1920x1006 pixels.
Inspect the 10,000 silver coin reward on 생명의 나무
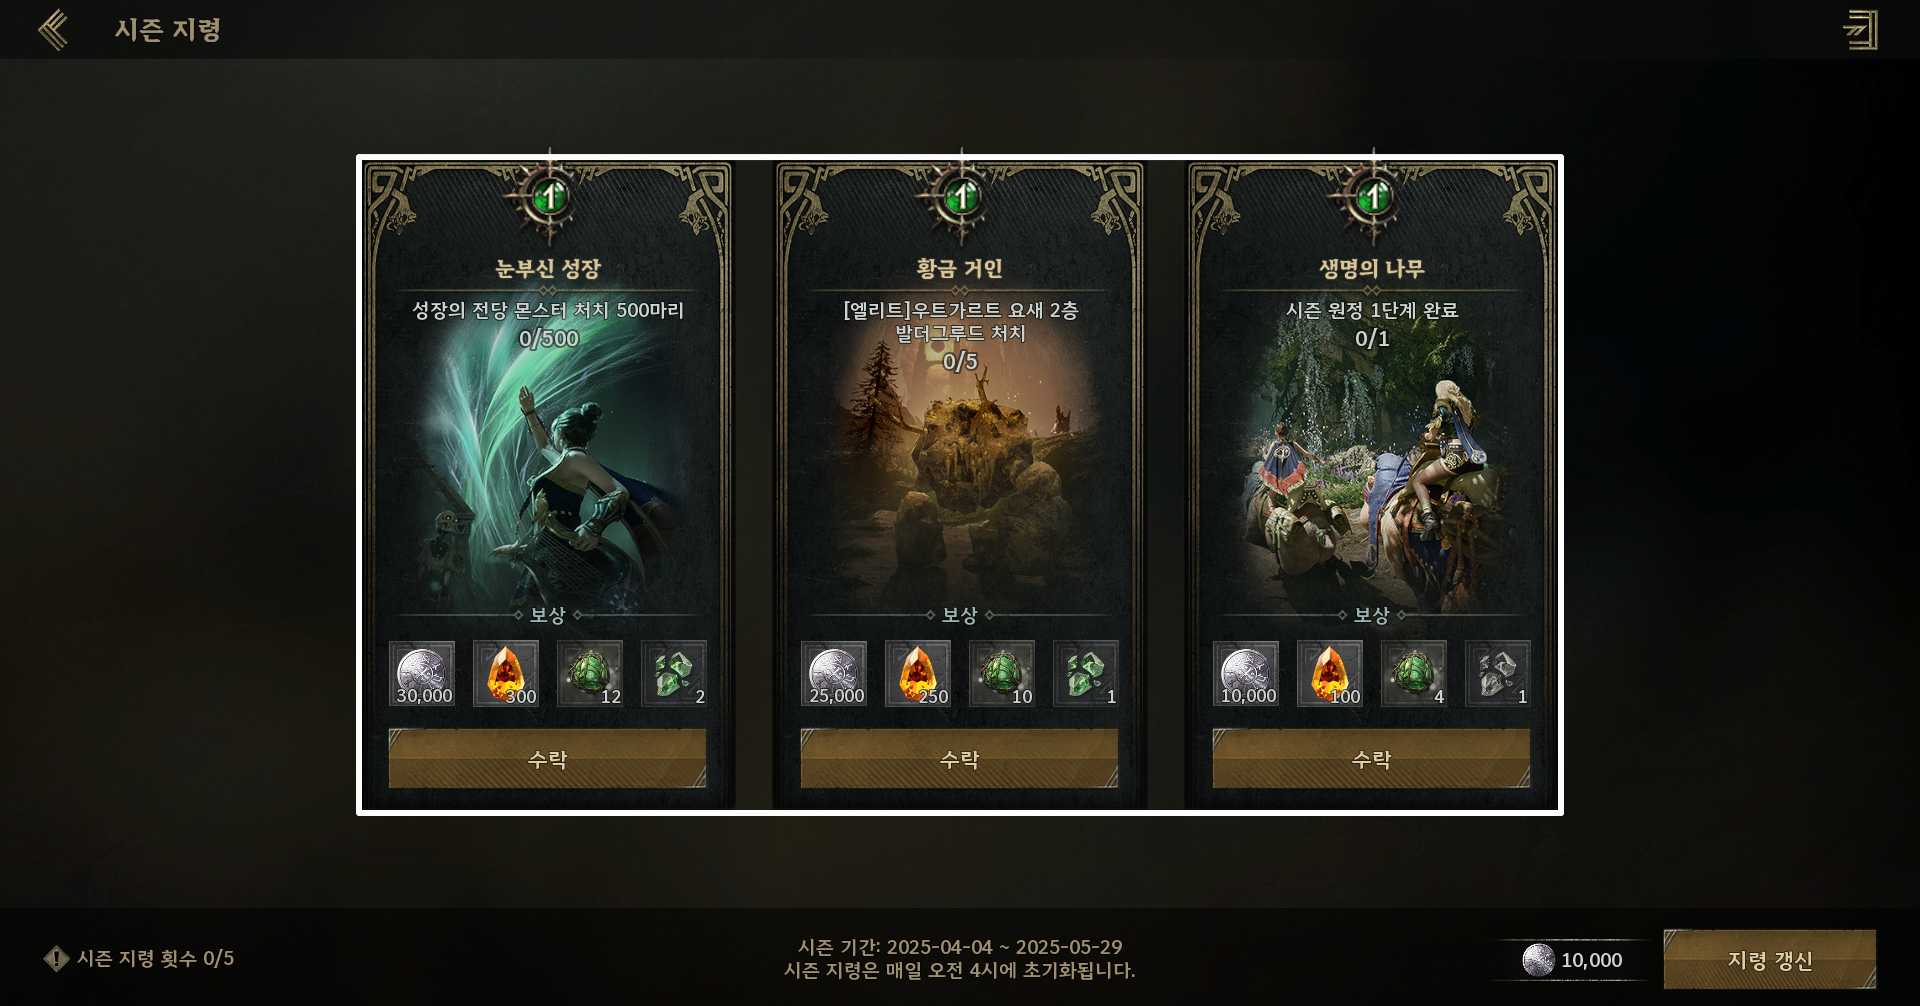1246,674
